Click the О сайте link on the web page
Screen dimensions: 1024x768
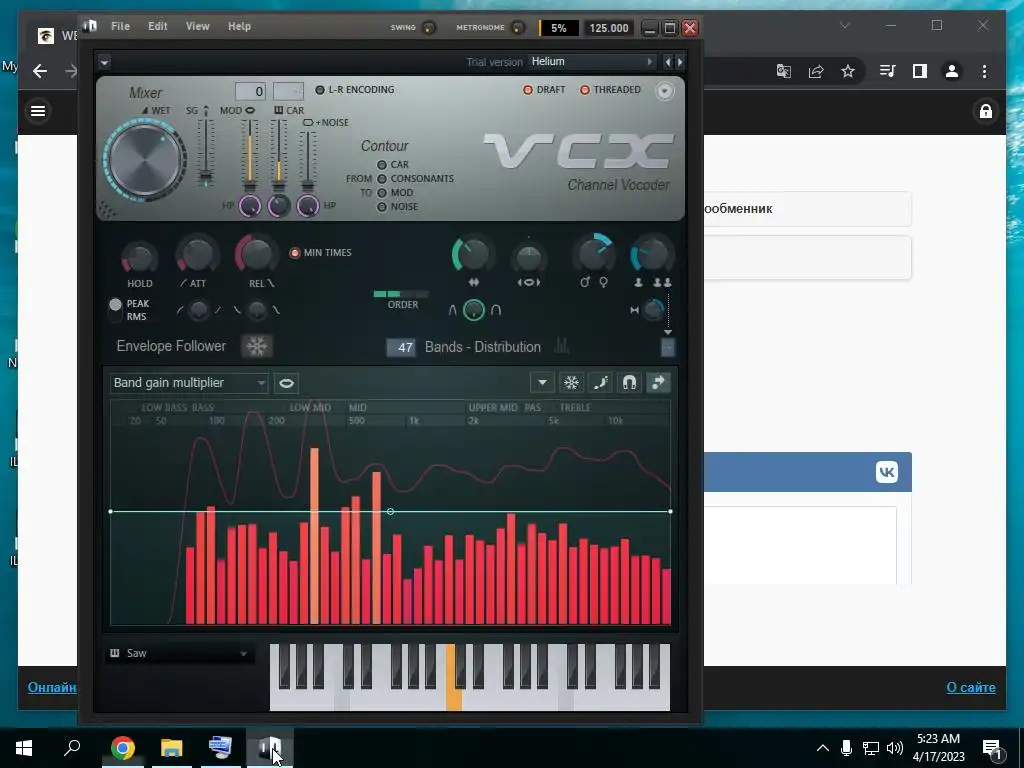coord(970,687)
